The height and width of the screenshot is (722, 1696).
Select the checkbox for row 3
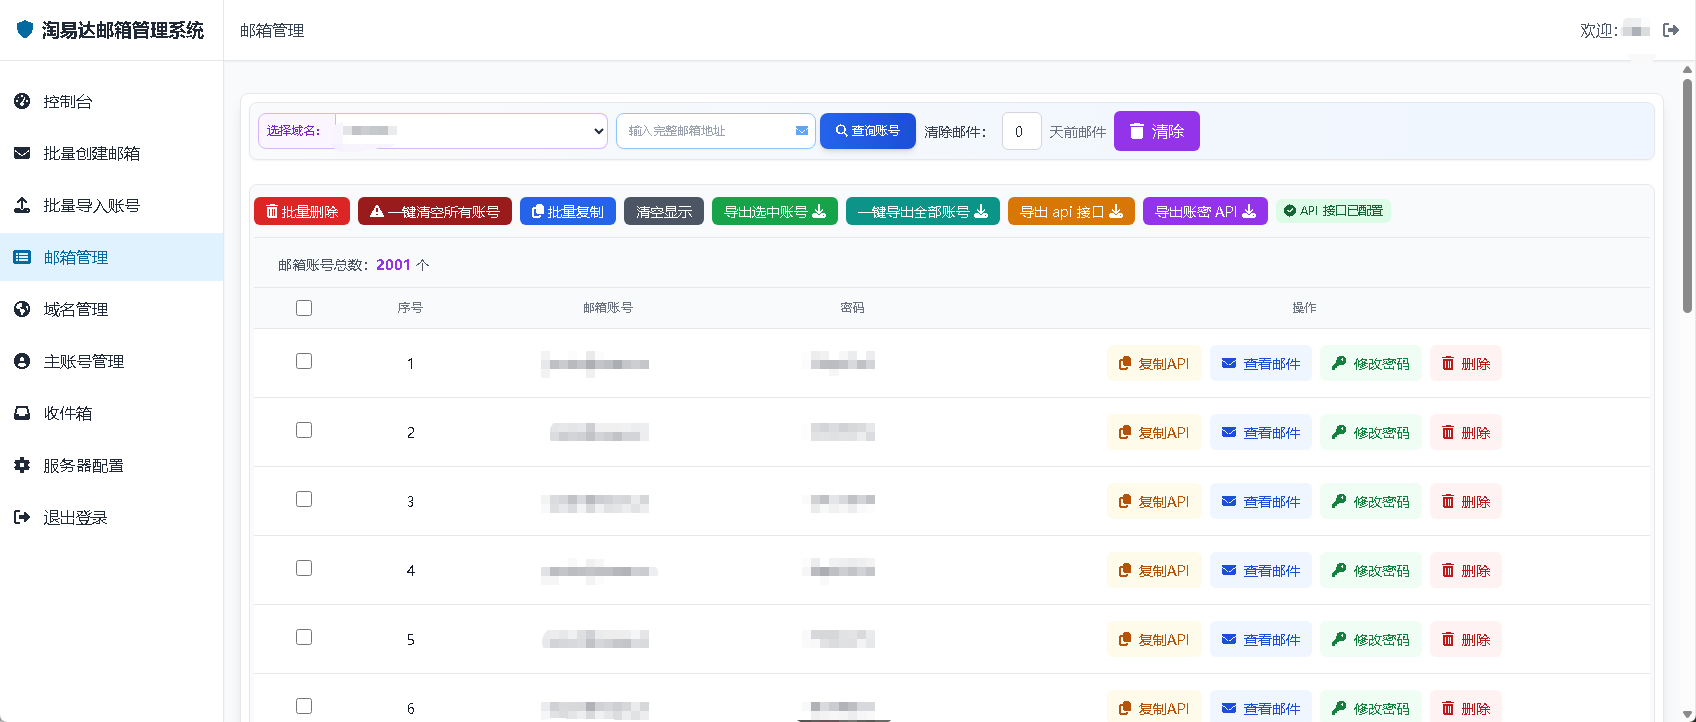[x=304, y=499]
